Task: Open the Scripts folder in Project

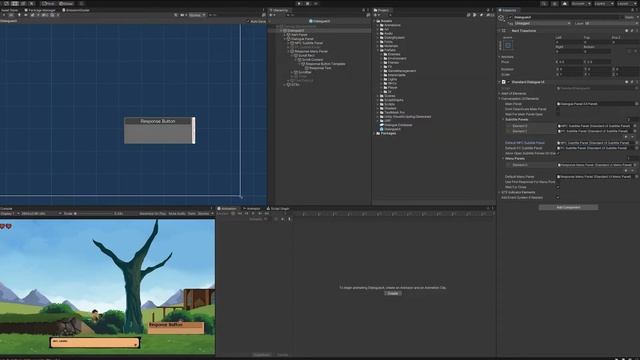Action: (x=390, y=104)
